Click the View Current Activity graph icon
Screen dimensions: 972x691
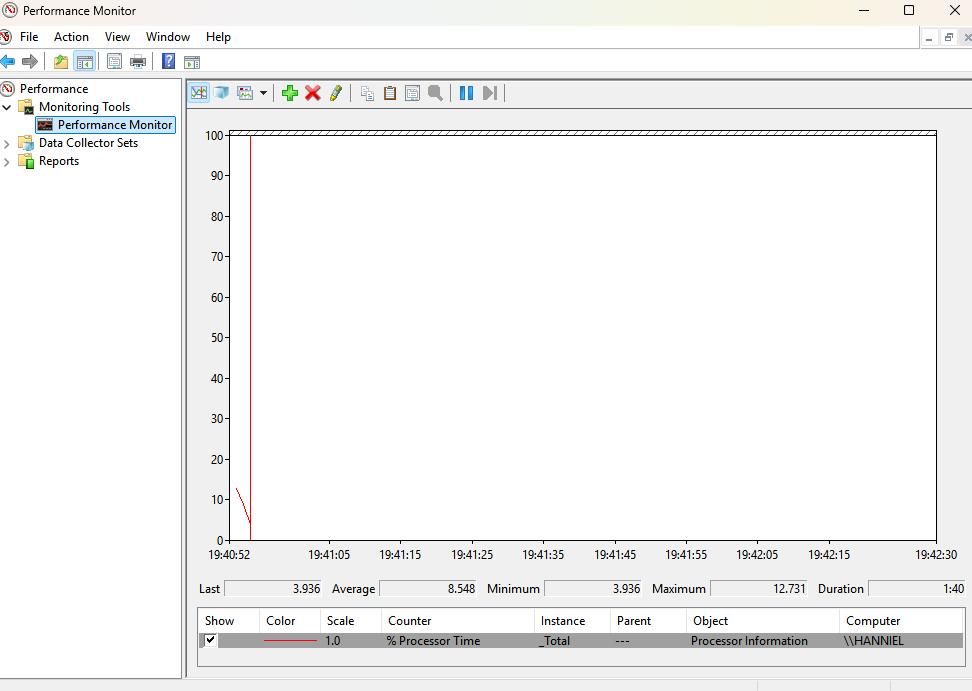pyautogui.click(x=199, y=93)
